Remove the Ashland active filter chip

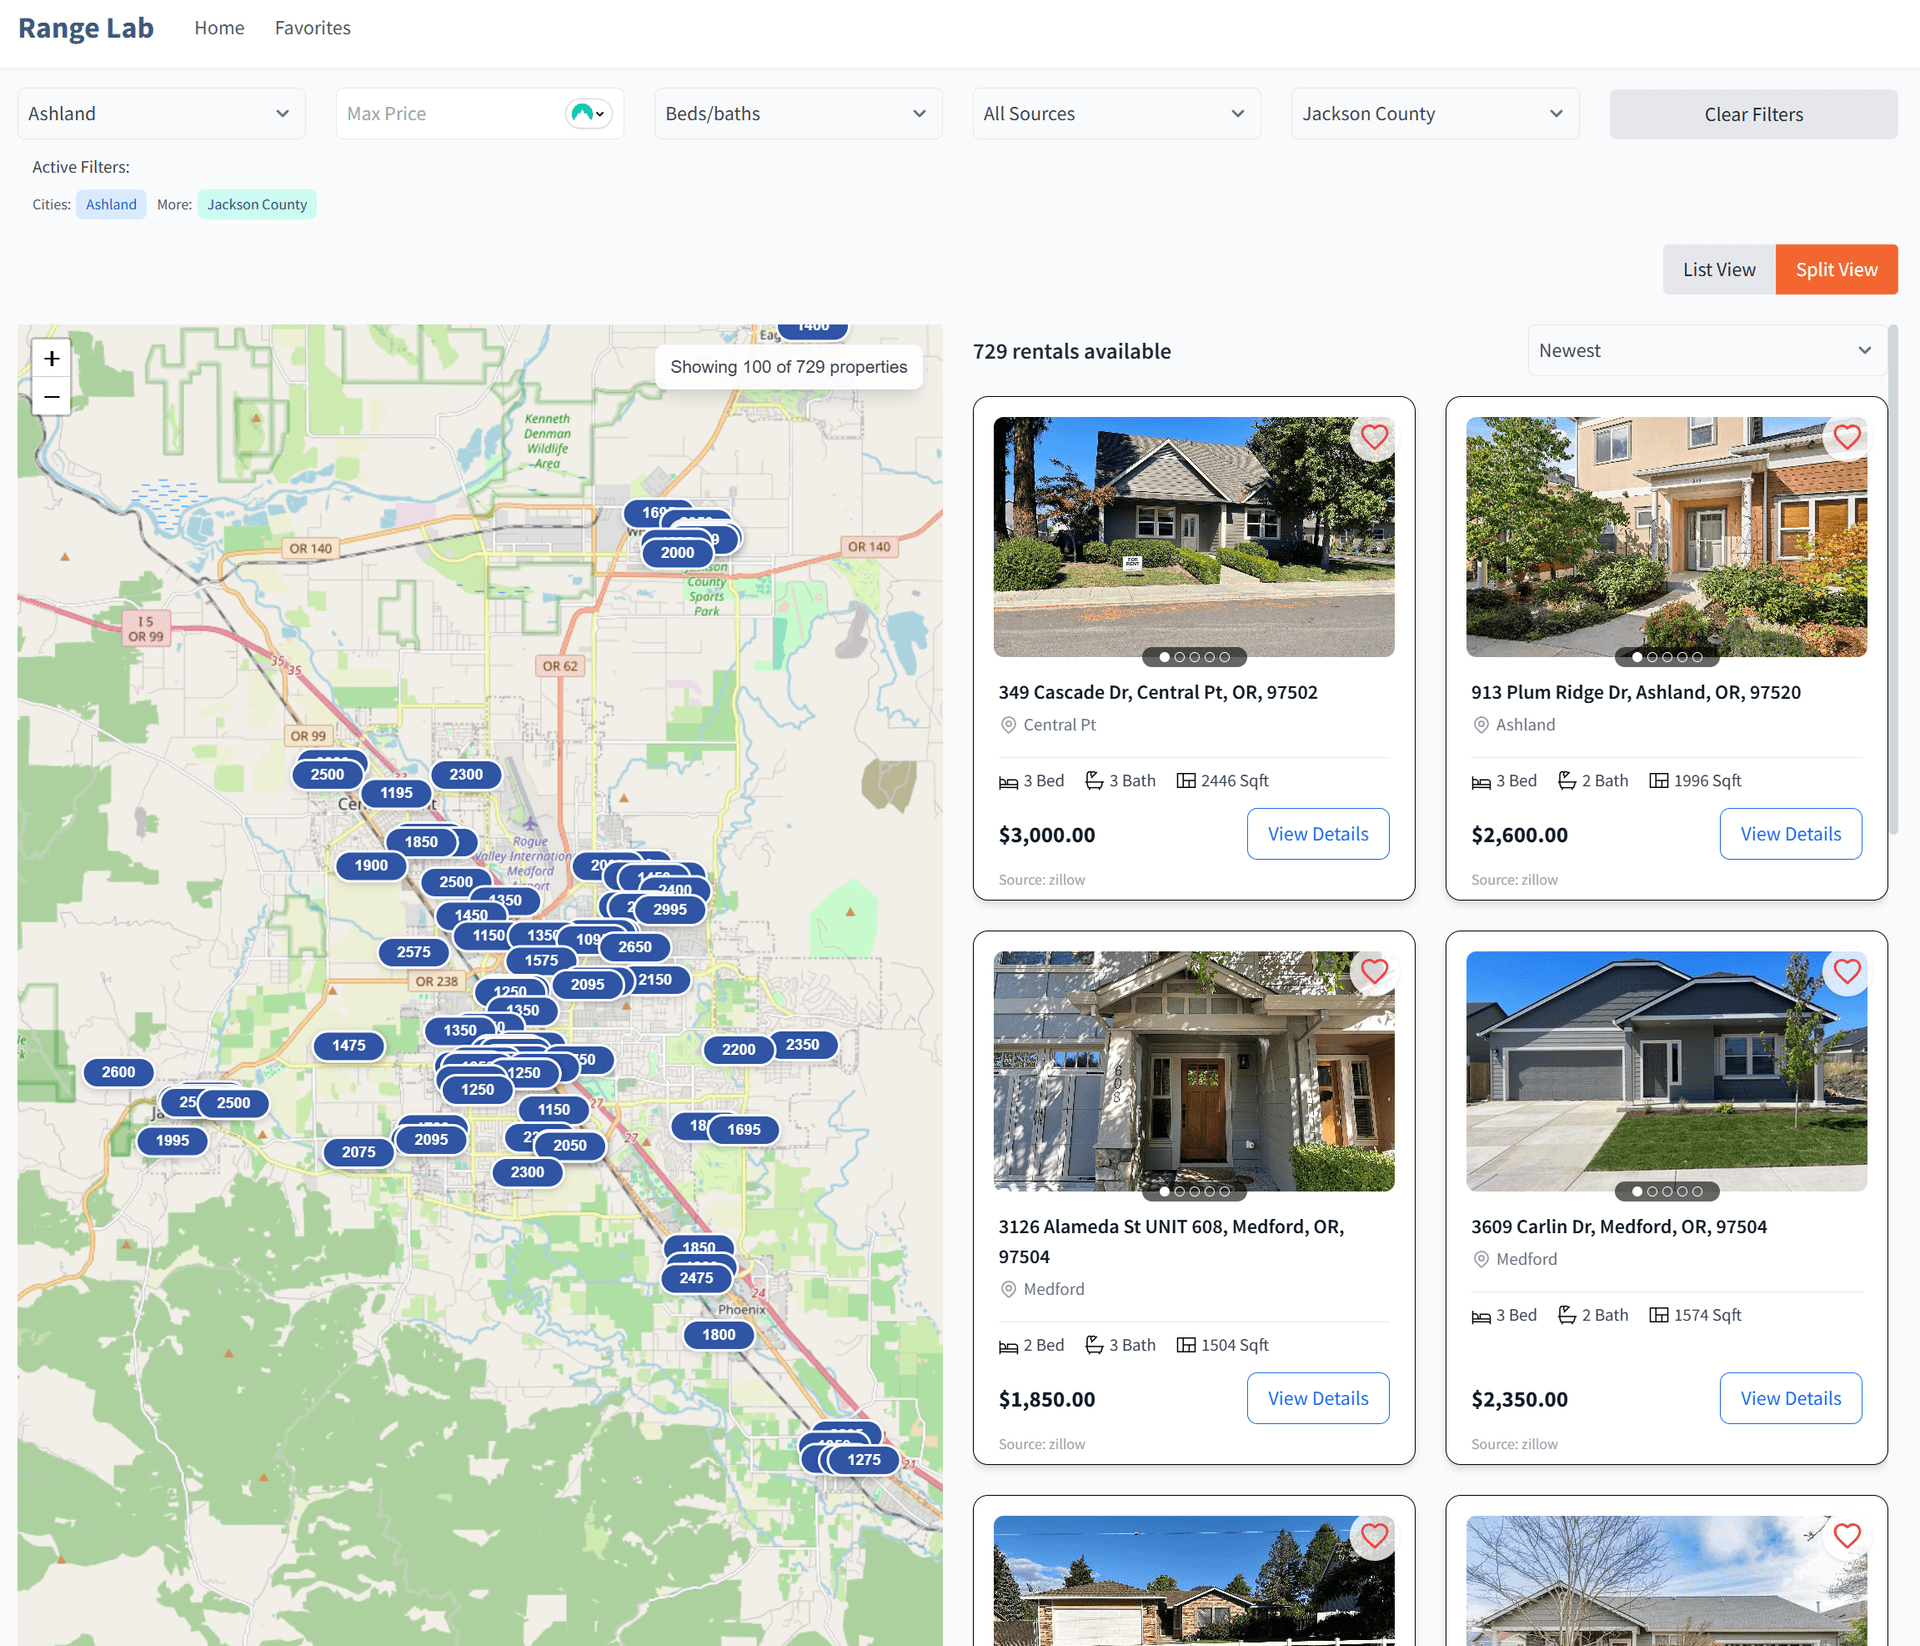[x=111, y=204]
